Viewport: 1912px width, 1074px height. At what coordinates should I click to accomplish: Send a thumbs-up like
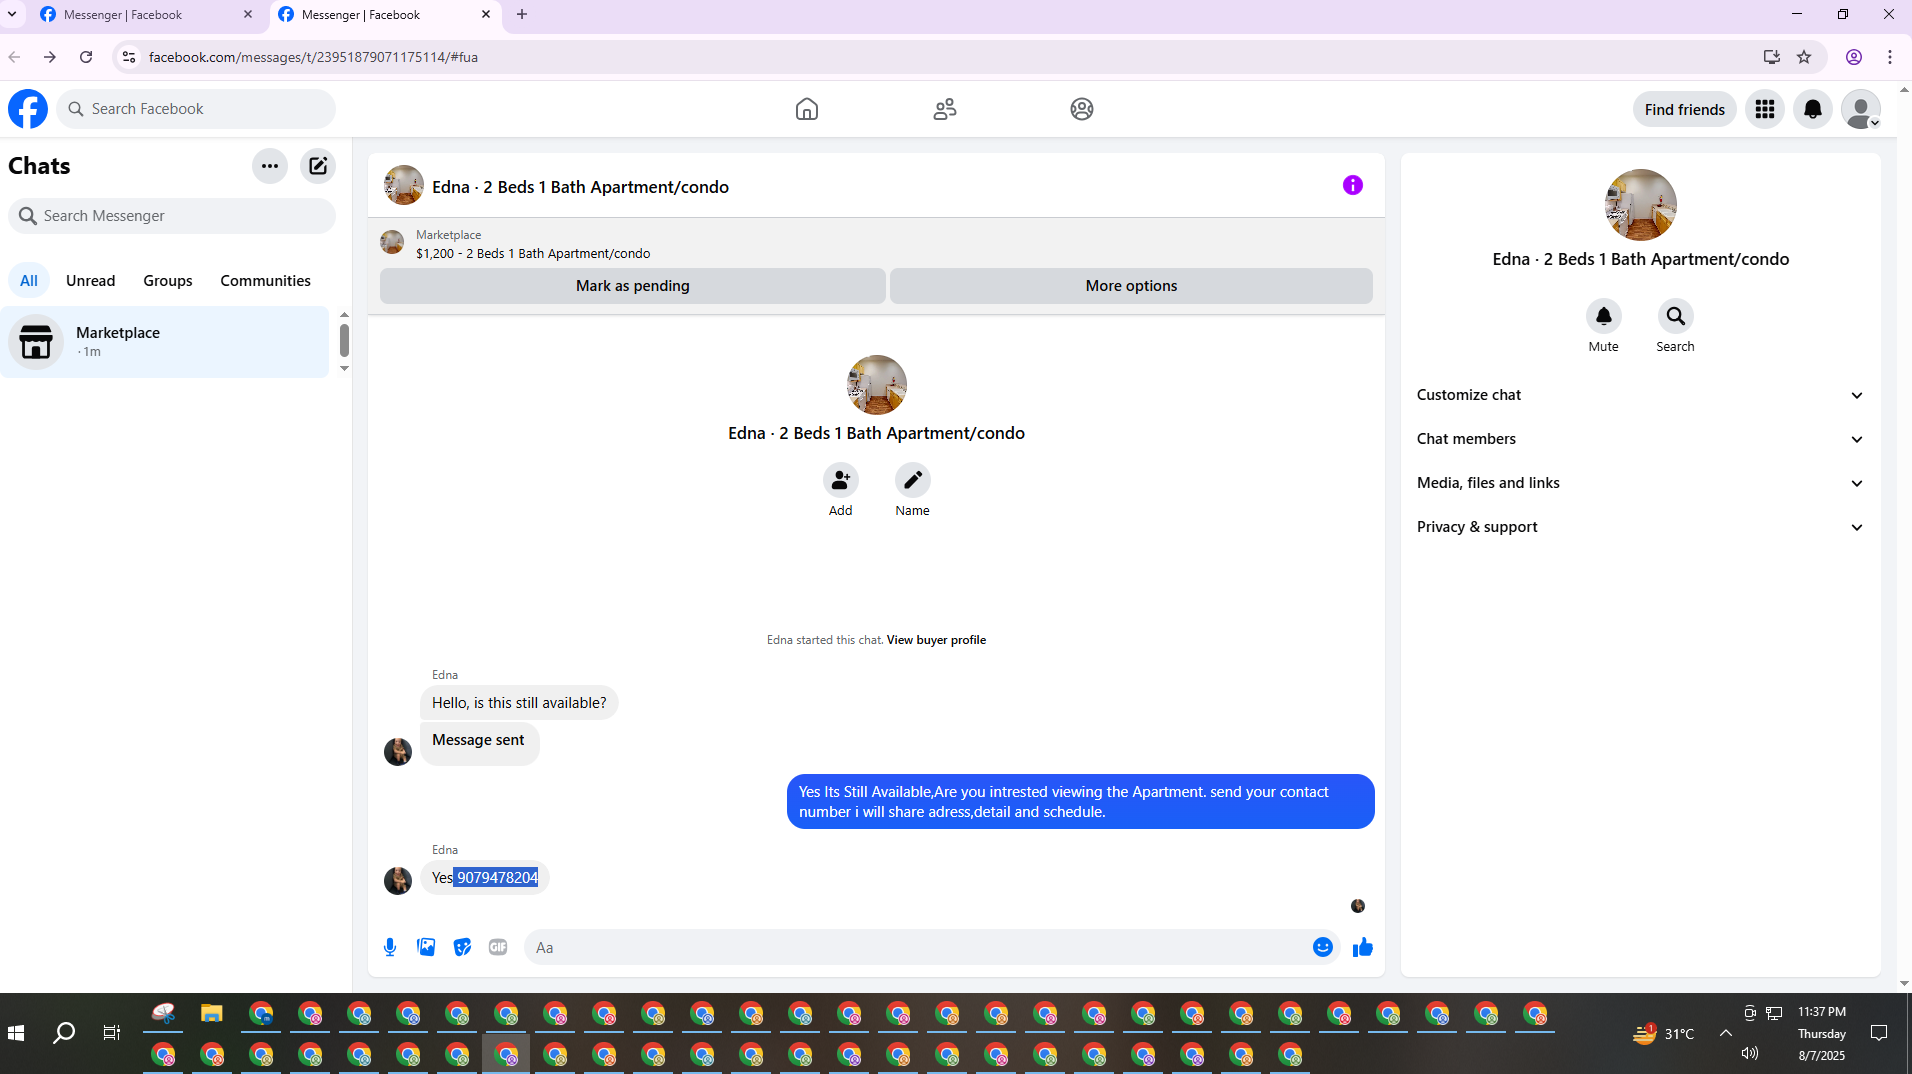(1363, 947)
